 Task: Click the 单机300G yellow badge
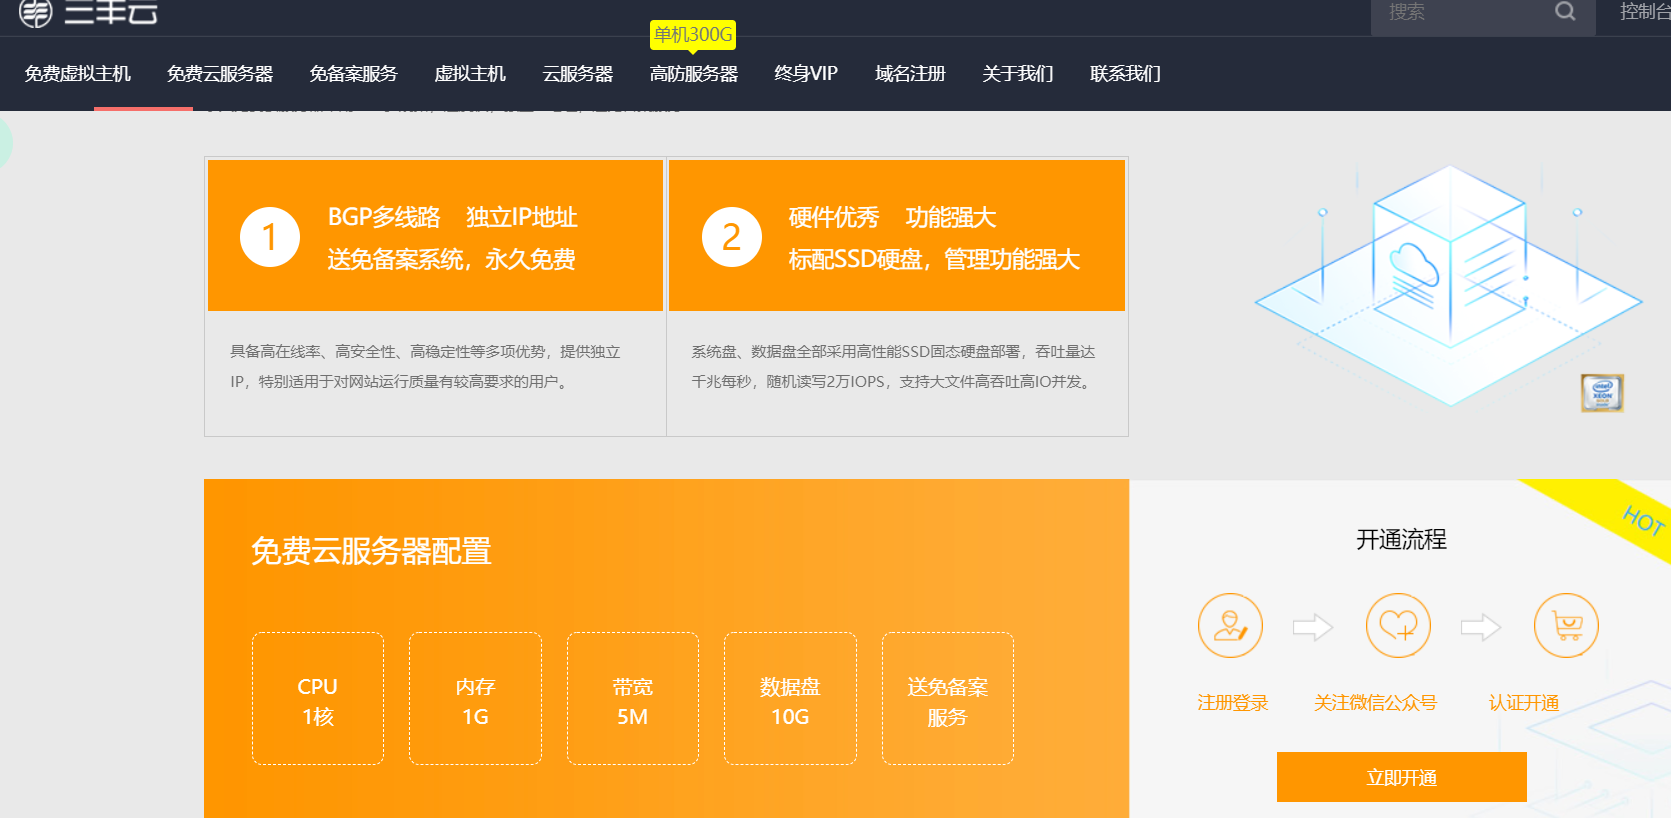pyautogui.click(x=693, y=35)
